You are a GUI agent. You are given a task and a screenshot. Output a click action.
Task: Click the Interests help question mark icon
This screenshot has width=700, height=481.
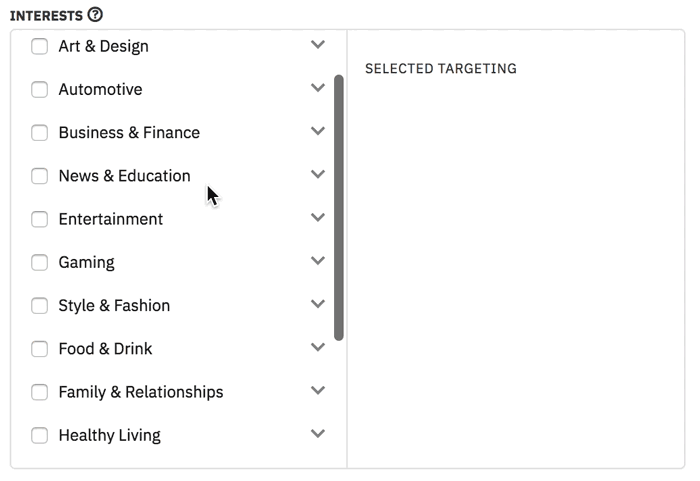pyautogui.click(x=95, y=15)
